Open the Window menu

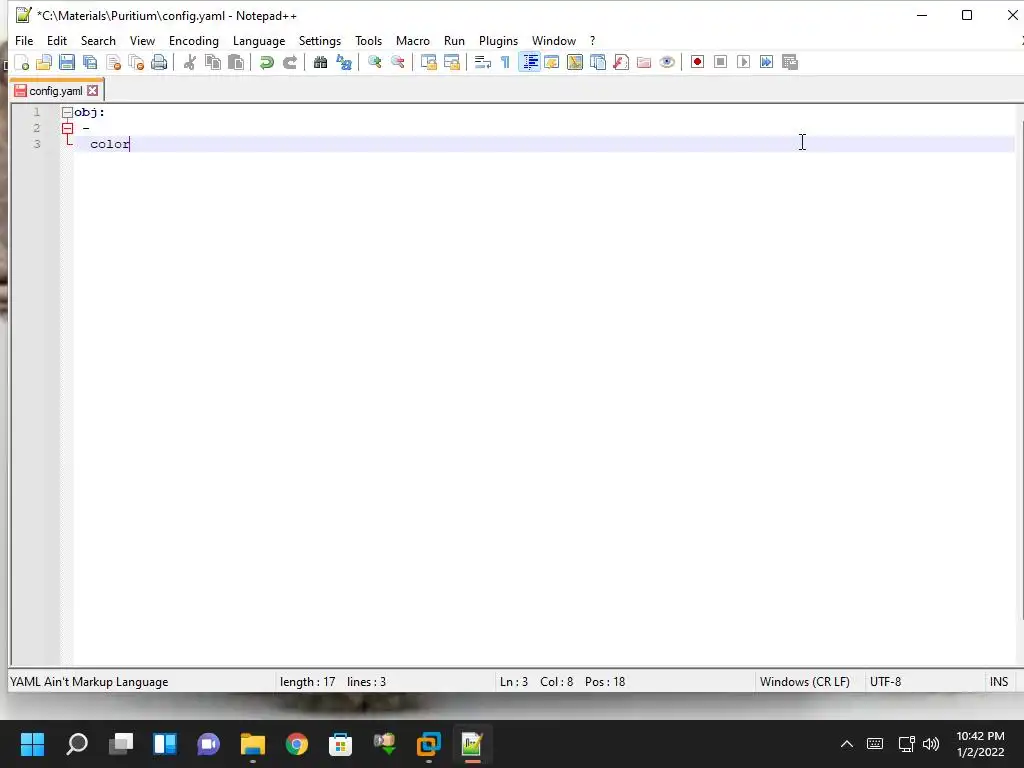pos(554,40)
